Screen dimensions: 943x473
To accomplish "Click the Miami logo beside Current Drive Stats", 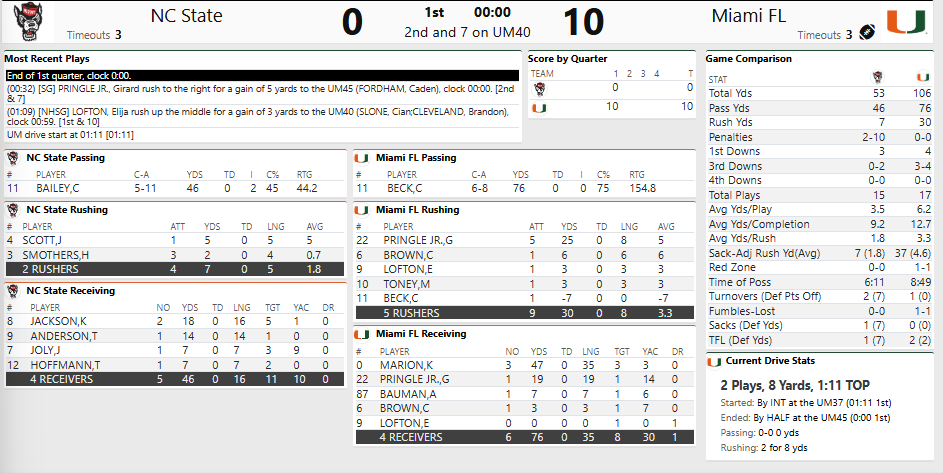I will pyautogui.click(x=714, y=361).
